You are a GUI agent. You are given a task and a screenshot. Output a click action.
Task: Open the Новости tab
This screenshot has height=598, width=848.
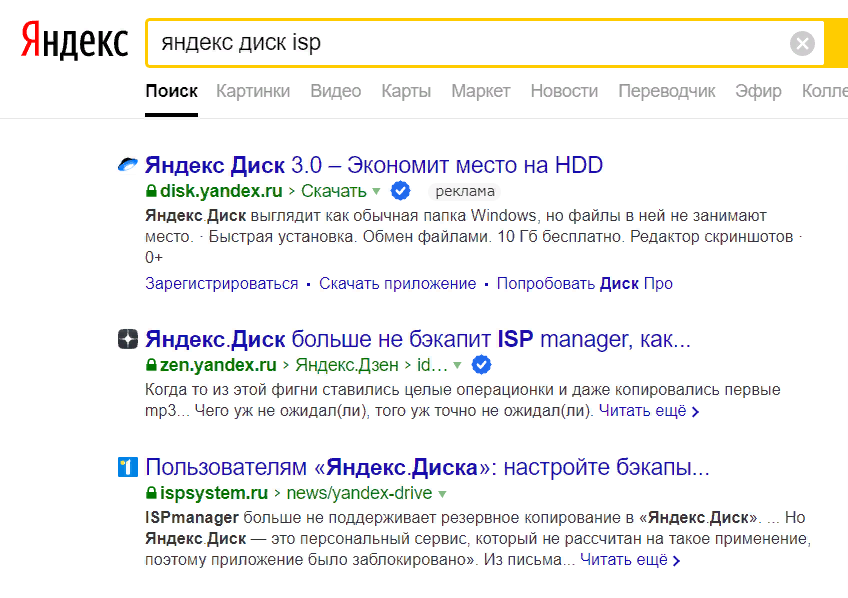pyautogui.click(x=564, y=91)
